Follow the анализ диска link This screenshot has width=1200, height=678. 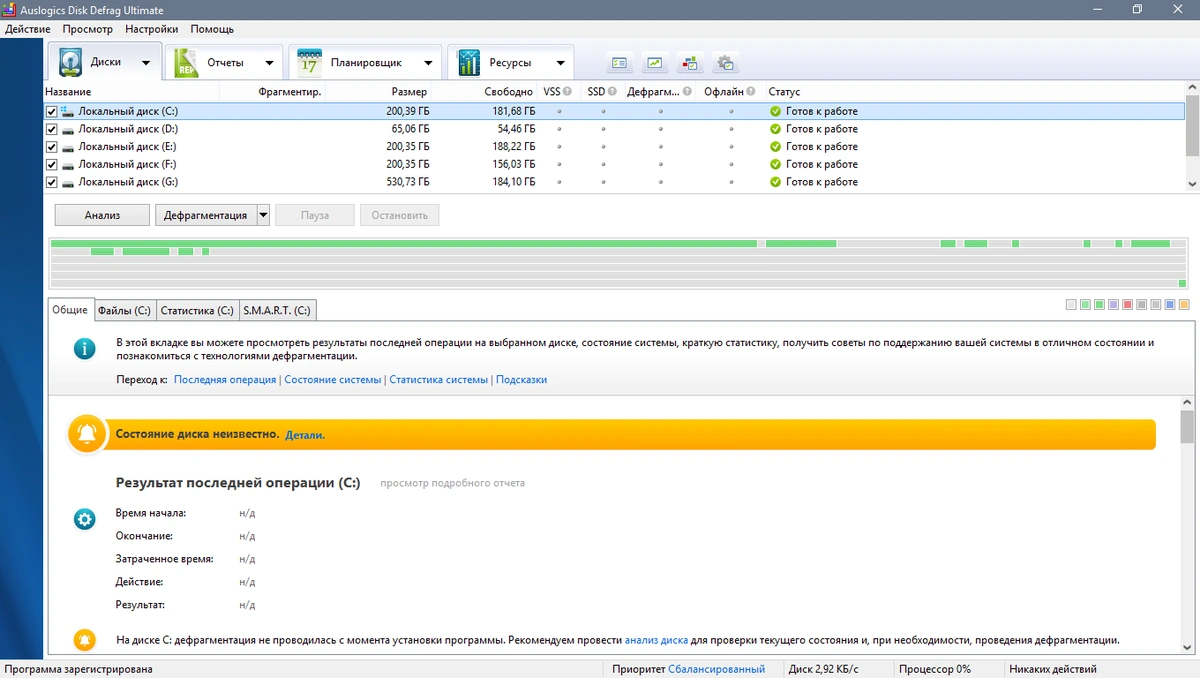coord(656,640)
